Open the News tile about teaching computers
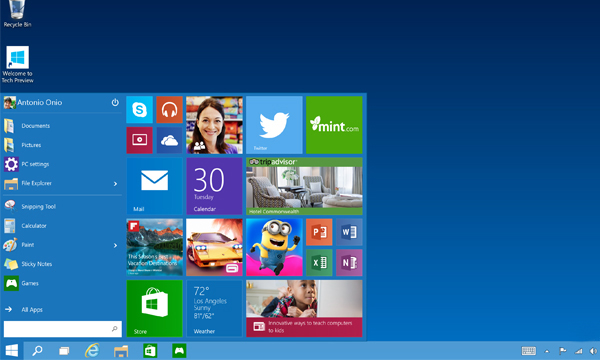 click(x=304, y=309)
